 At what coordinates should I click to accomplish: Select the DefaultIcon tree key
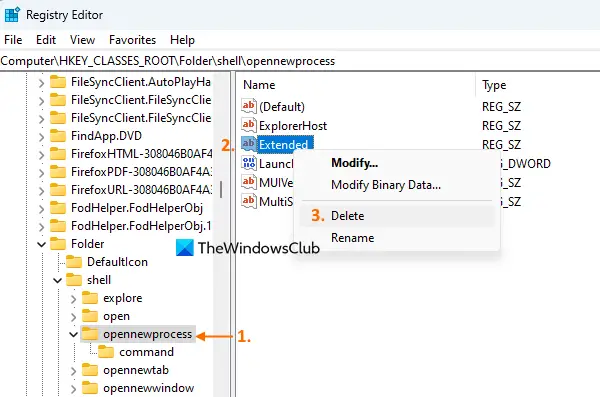117,262
